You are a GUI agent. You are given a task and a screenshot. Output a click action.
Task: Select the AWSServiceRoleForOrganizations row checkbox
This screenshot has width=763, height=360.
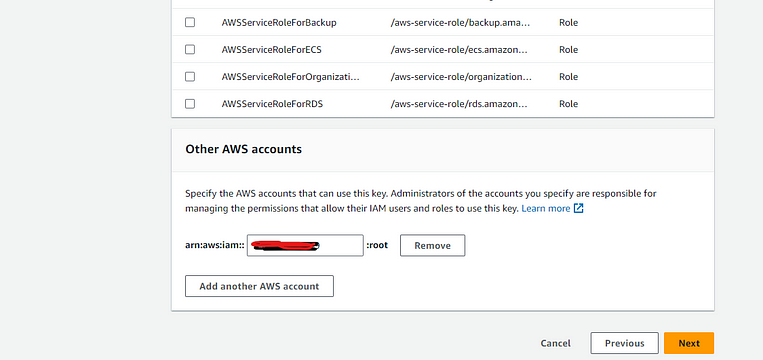(190, 77)
